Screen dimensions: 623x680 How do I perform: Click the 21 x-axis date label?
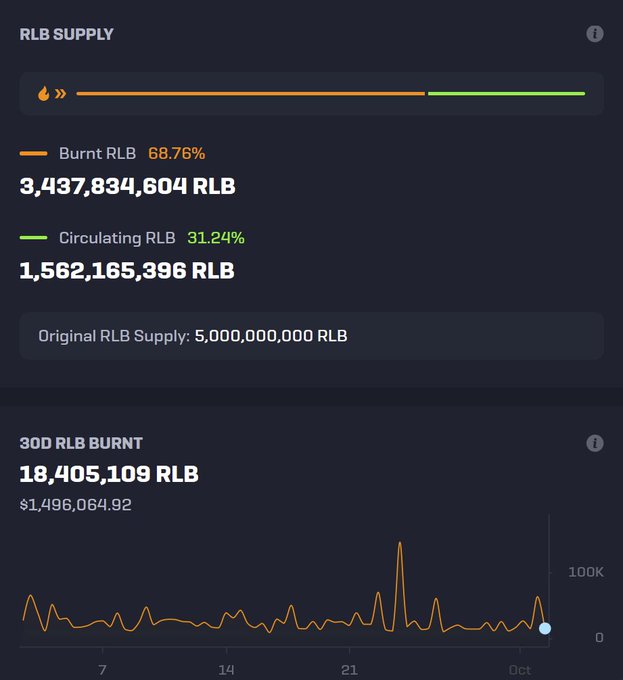click(x=349, y=670)
